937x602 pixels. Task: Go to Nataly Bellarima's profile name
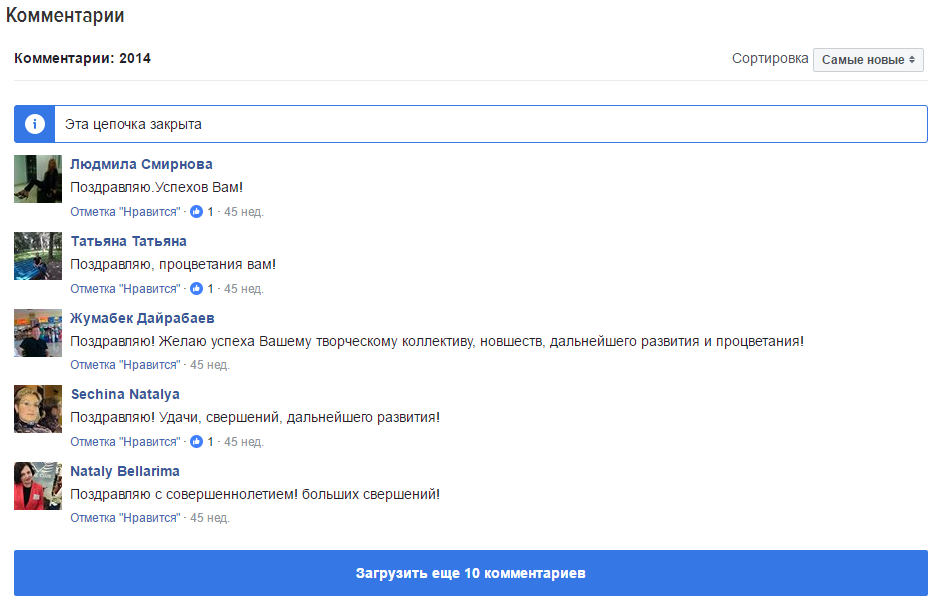tap(124, 471)
